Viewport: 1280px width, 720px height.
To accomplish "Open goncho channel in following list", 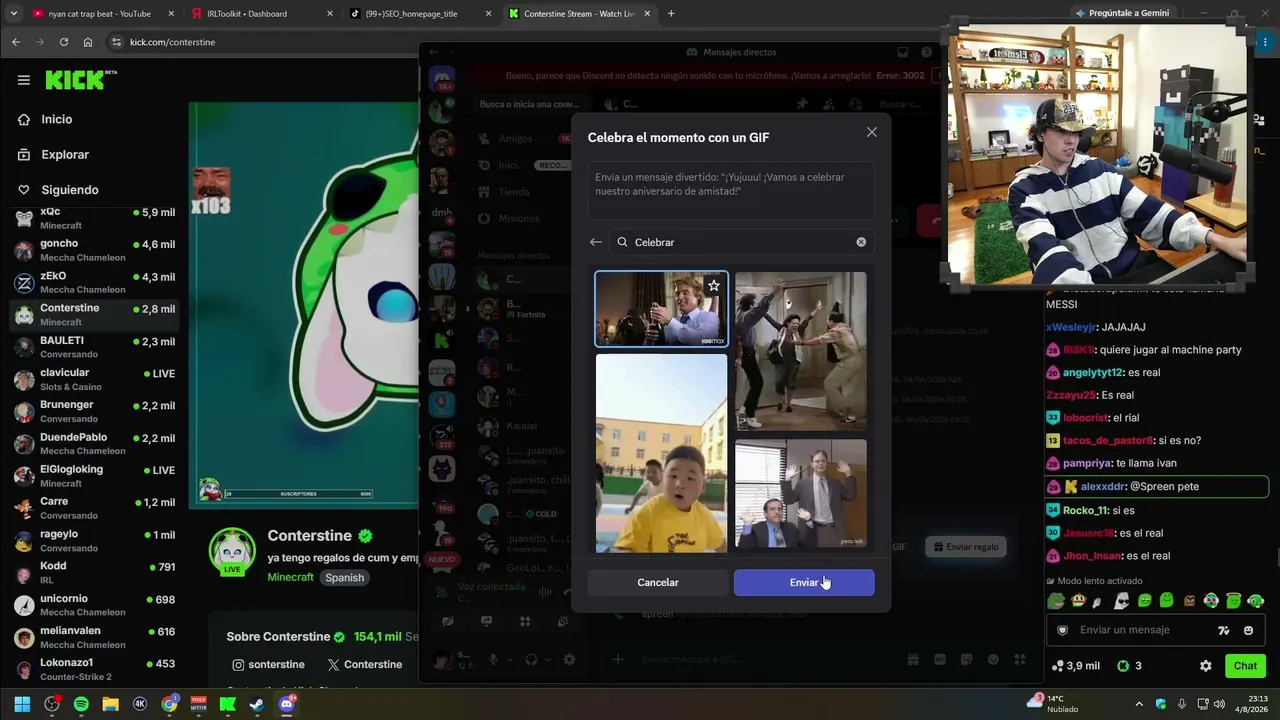I will tap(95, 250).
